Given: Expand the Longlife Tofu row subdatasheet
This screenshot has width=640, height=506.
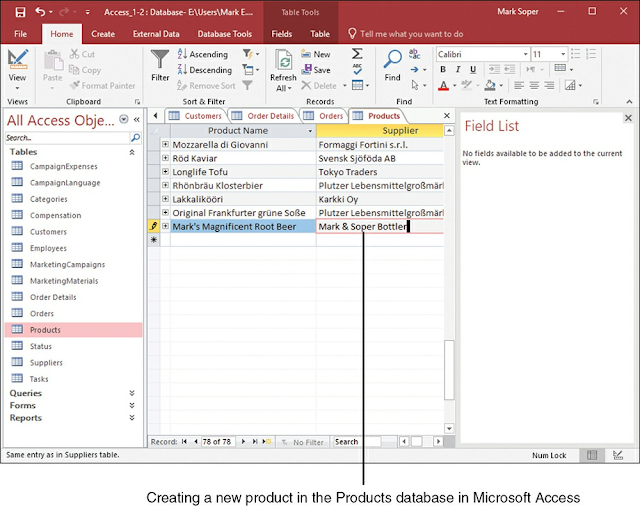Looking at the screenshot, I should [x=165, y=172].
